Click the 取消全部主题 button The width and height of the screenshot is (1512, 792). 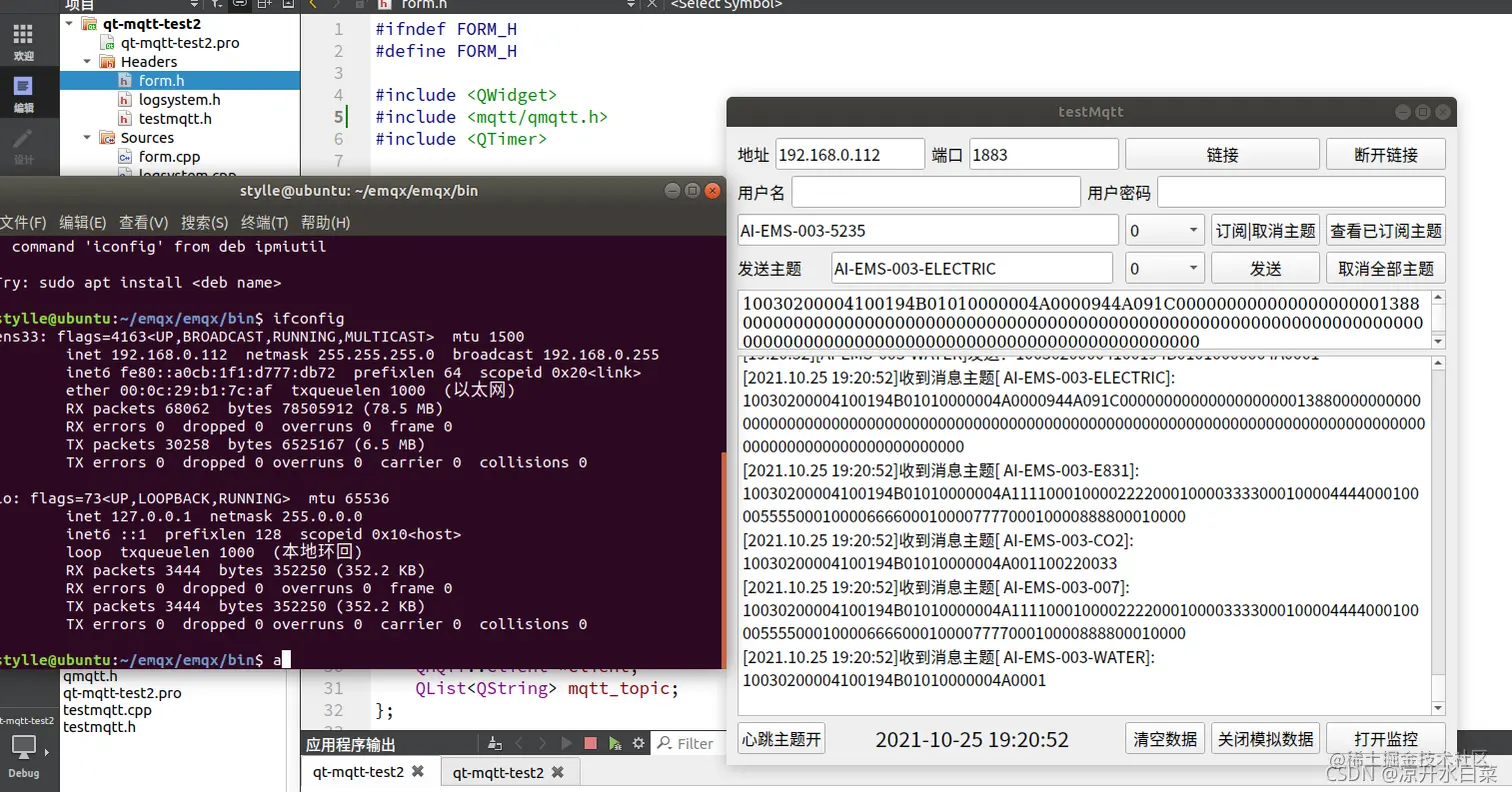coord(1386,268)
